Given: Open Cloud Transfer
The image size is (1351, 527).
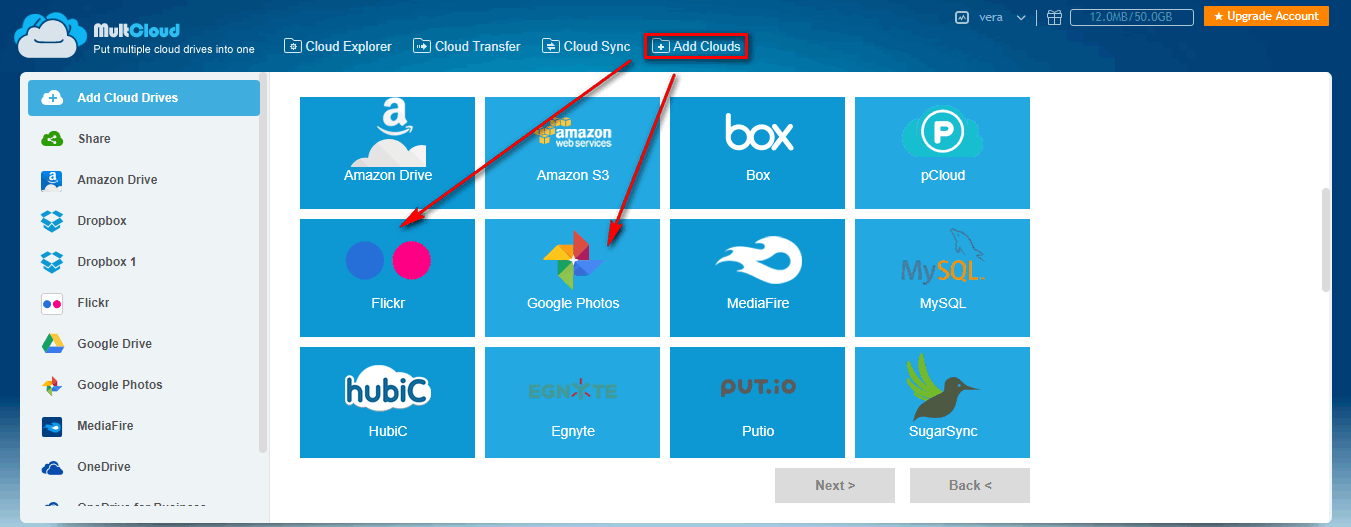Looking at the screenshot, I should click(x=467, y=46).
